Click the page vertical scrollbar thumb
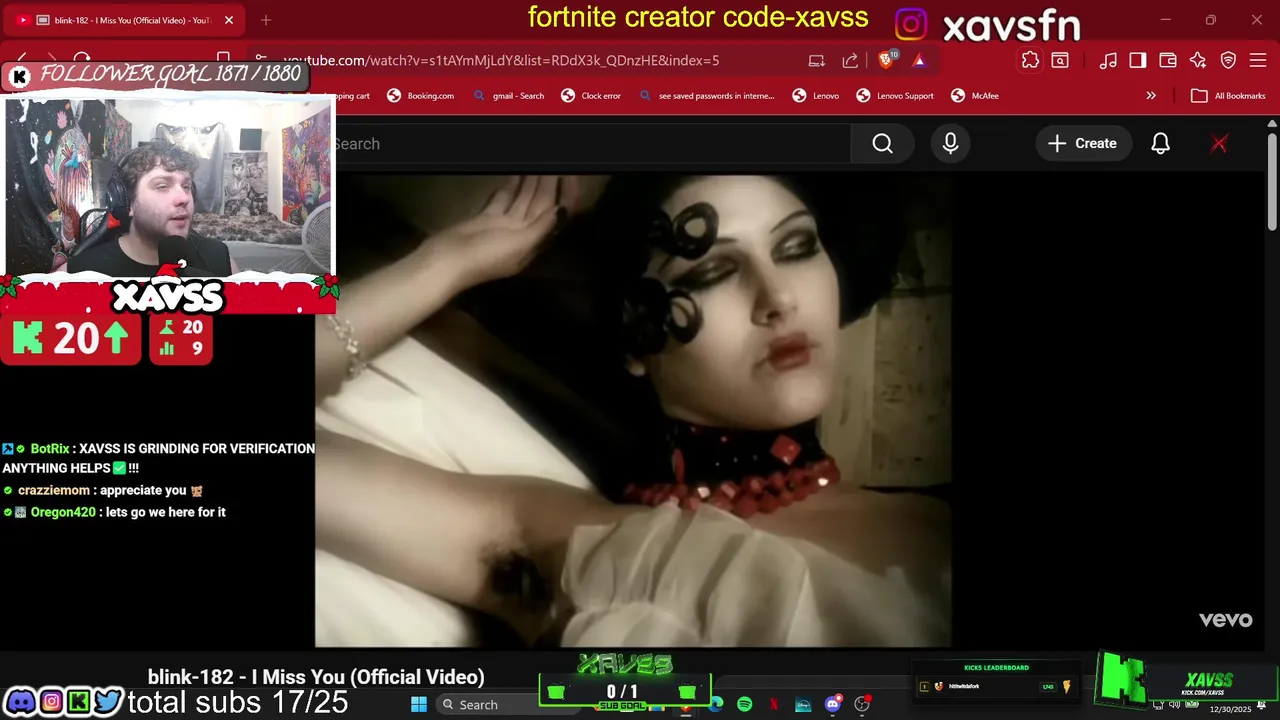Viewport: 1280px width, 720px height. coord(1272,182)
